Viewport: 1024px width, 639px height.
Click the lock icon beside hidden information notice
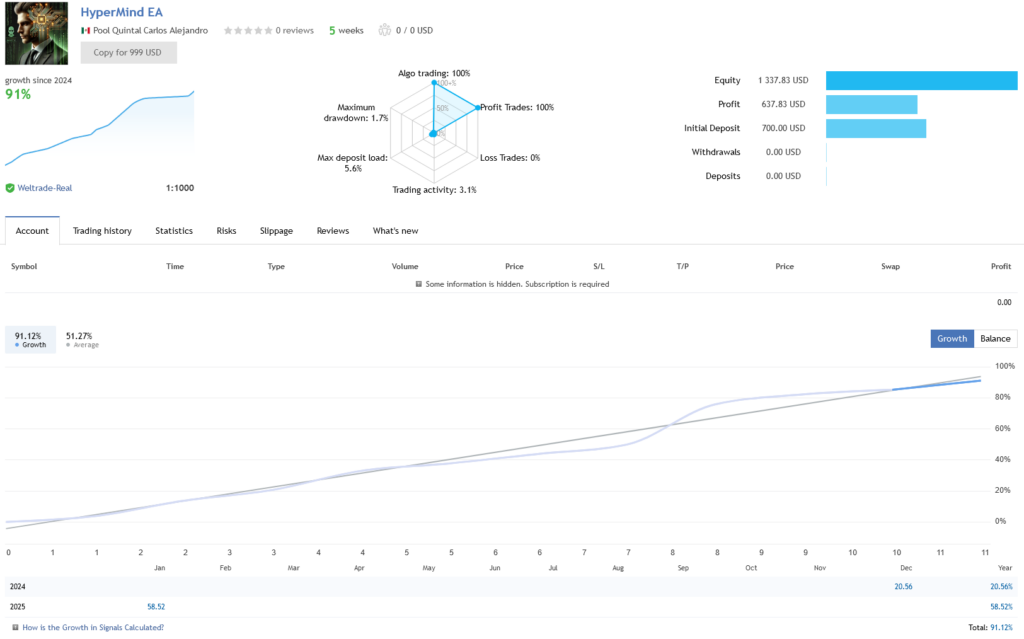click(x=419, y=284)
